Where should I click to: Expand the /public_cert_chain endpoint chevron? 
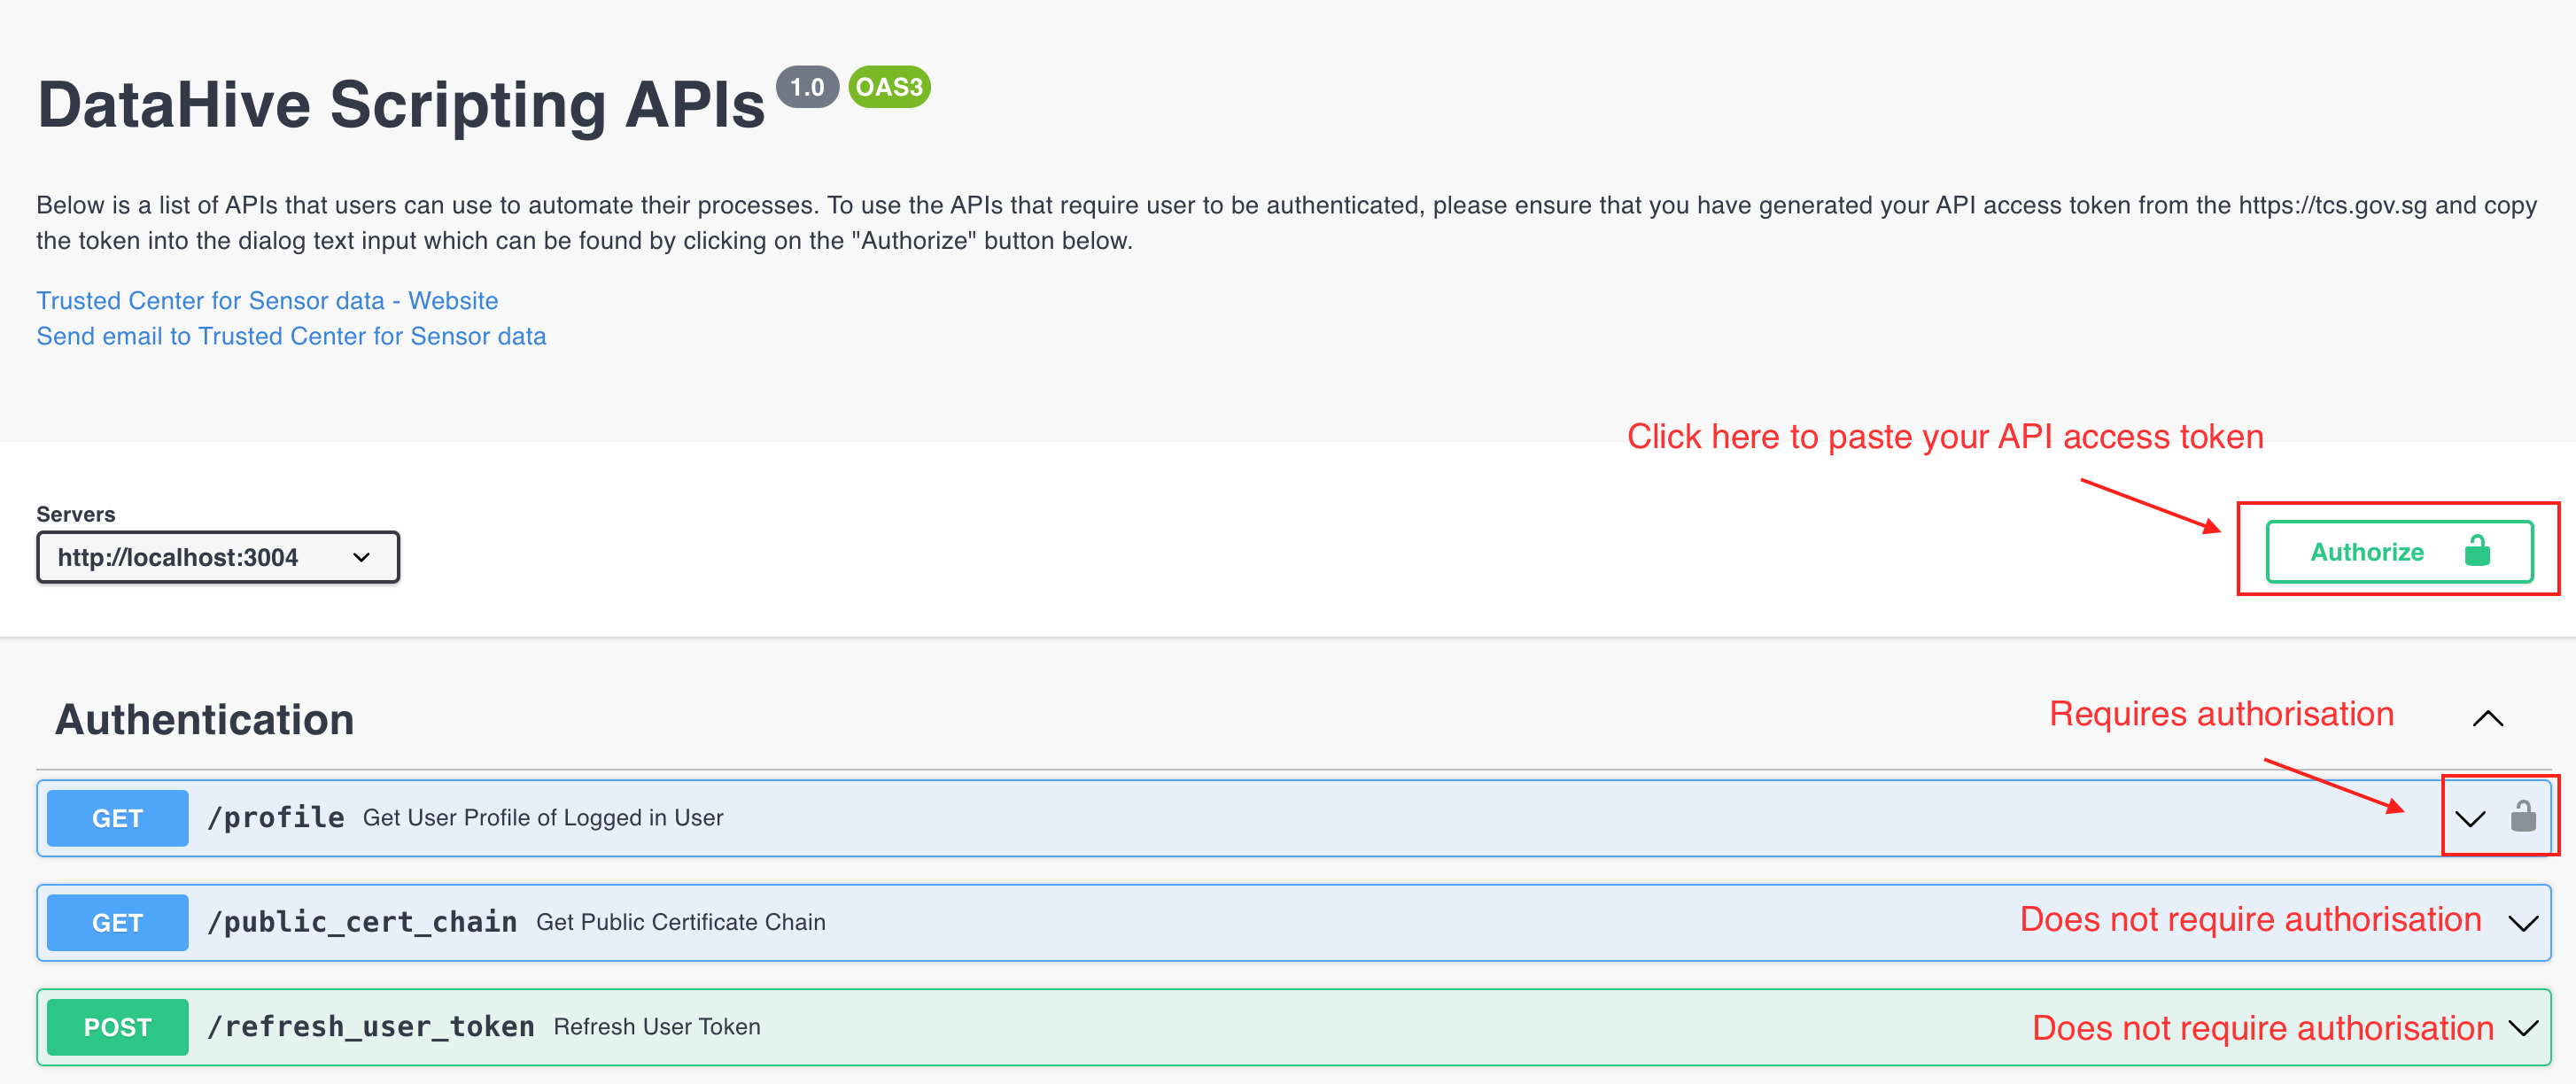tap(2523, 923)
